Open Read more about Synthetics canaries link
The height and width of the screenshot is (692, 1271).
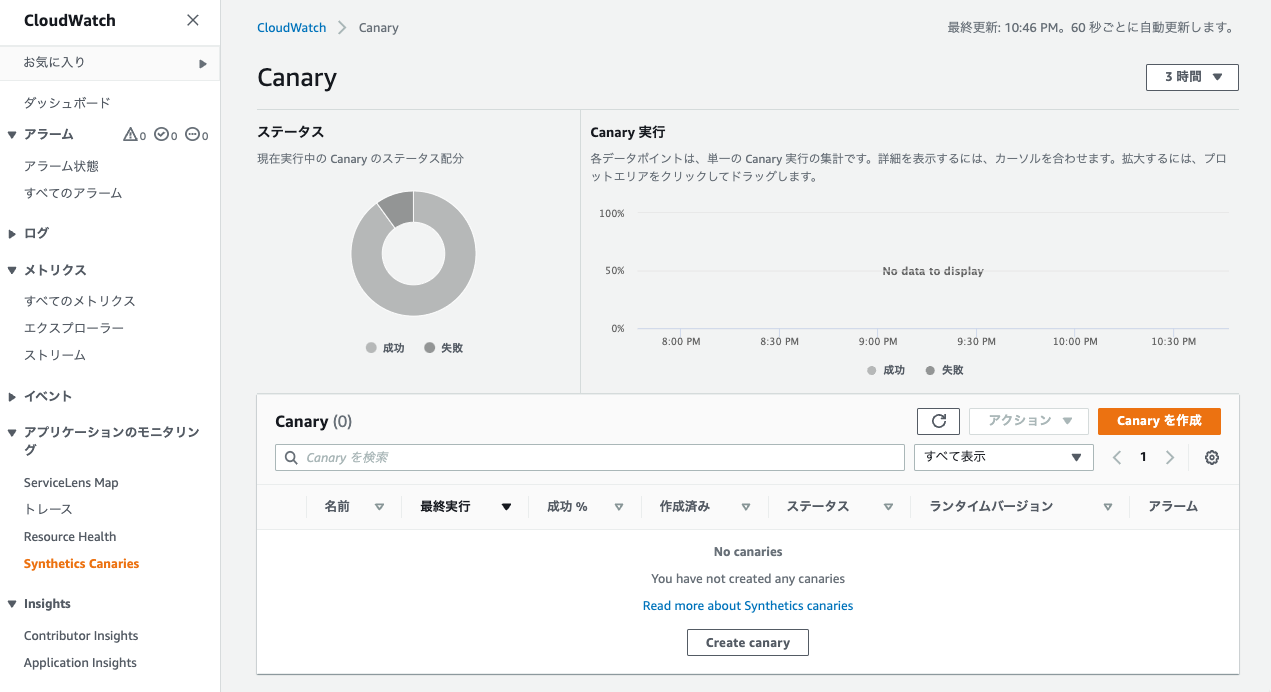(x=748, y=606)
